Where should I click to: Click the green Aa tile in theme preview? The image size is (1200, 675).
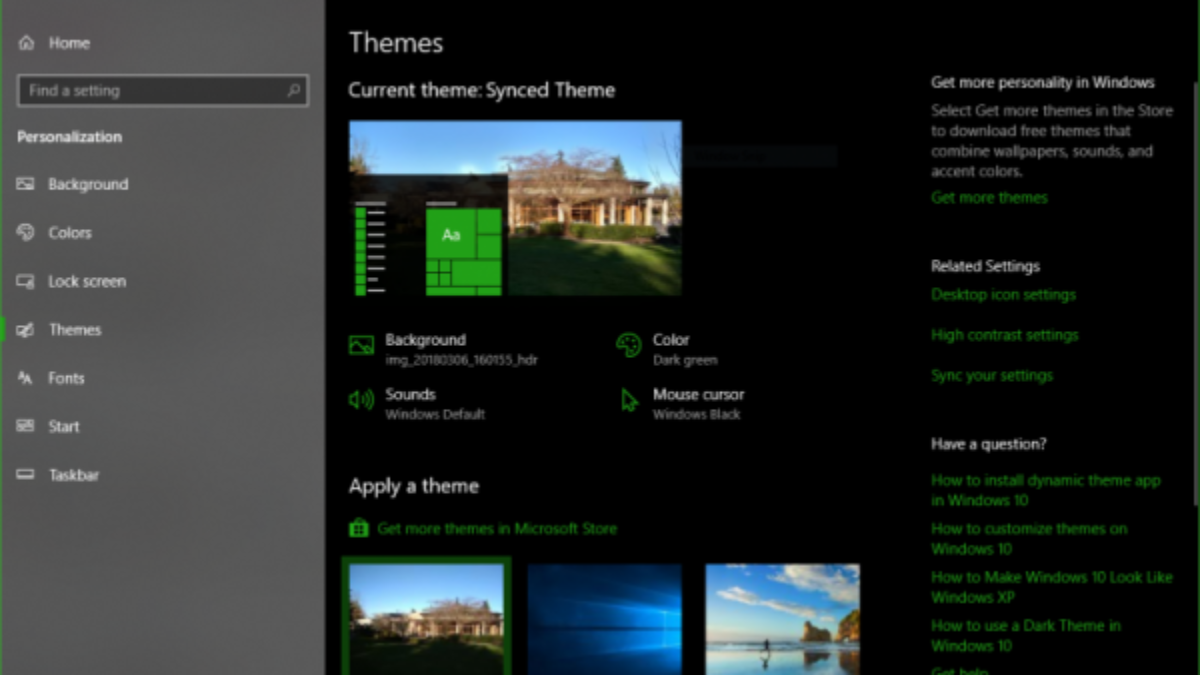451,234
